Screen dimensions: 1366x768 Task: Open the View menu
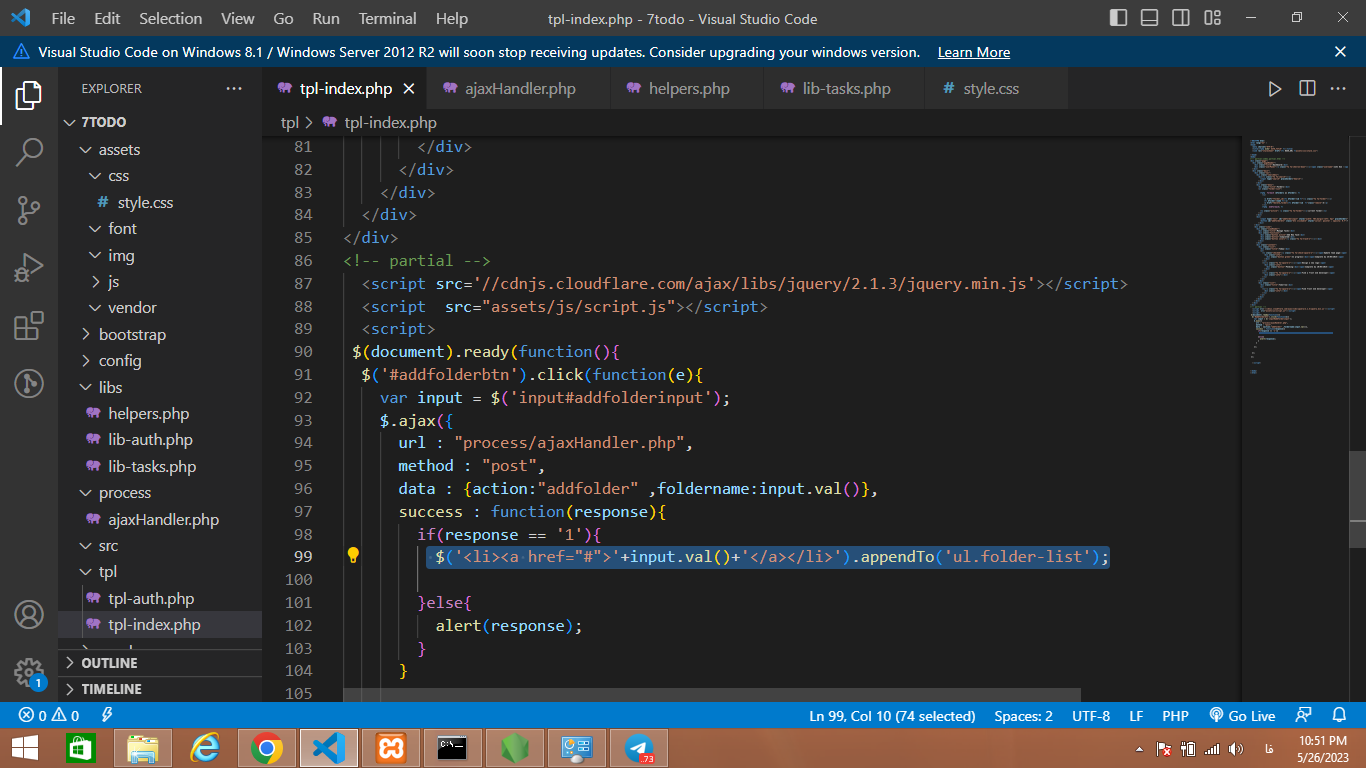coord(237,18)
